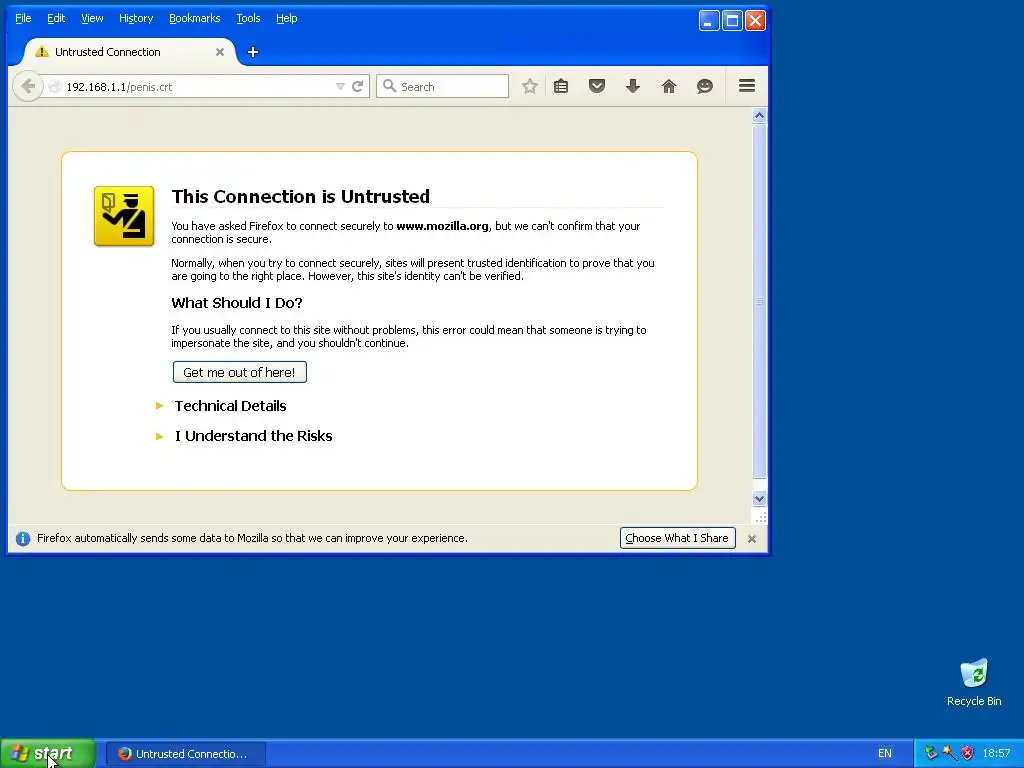
Task: Select the Untrusted Connection tab
Action: pos(129,52)
